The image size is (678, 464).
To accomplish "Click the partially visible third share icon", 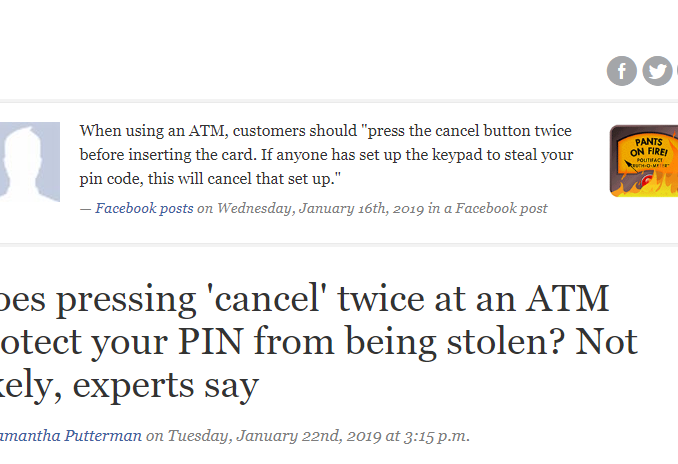I will [x=676, y=71].
